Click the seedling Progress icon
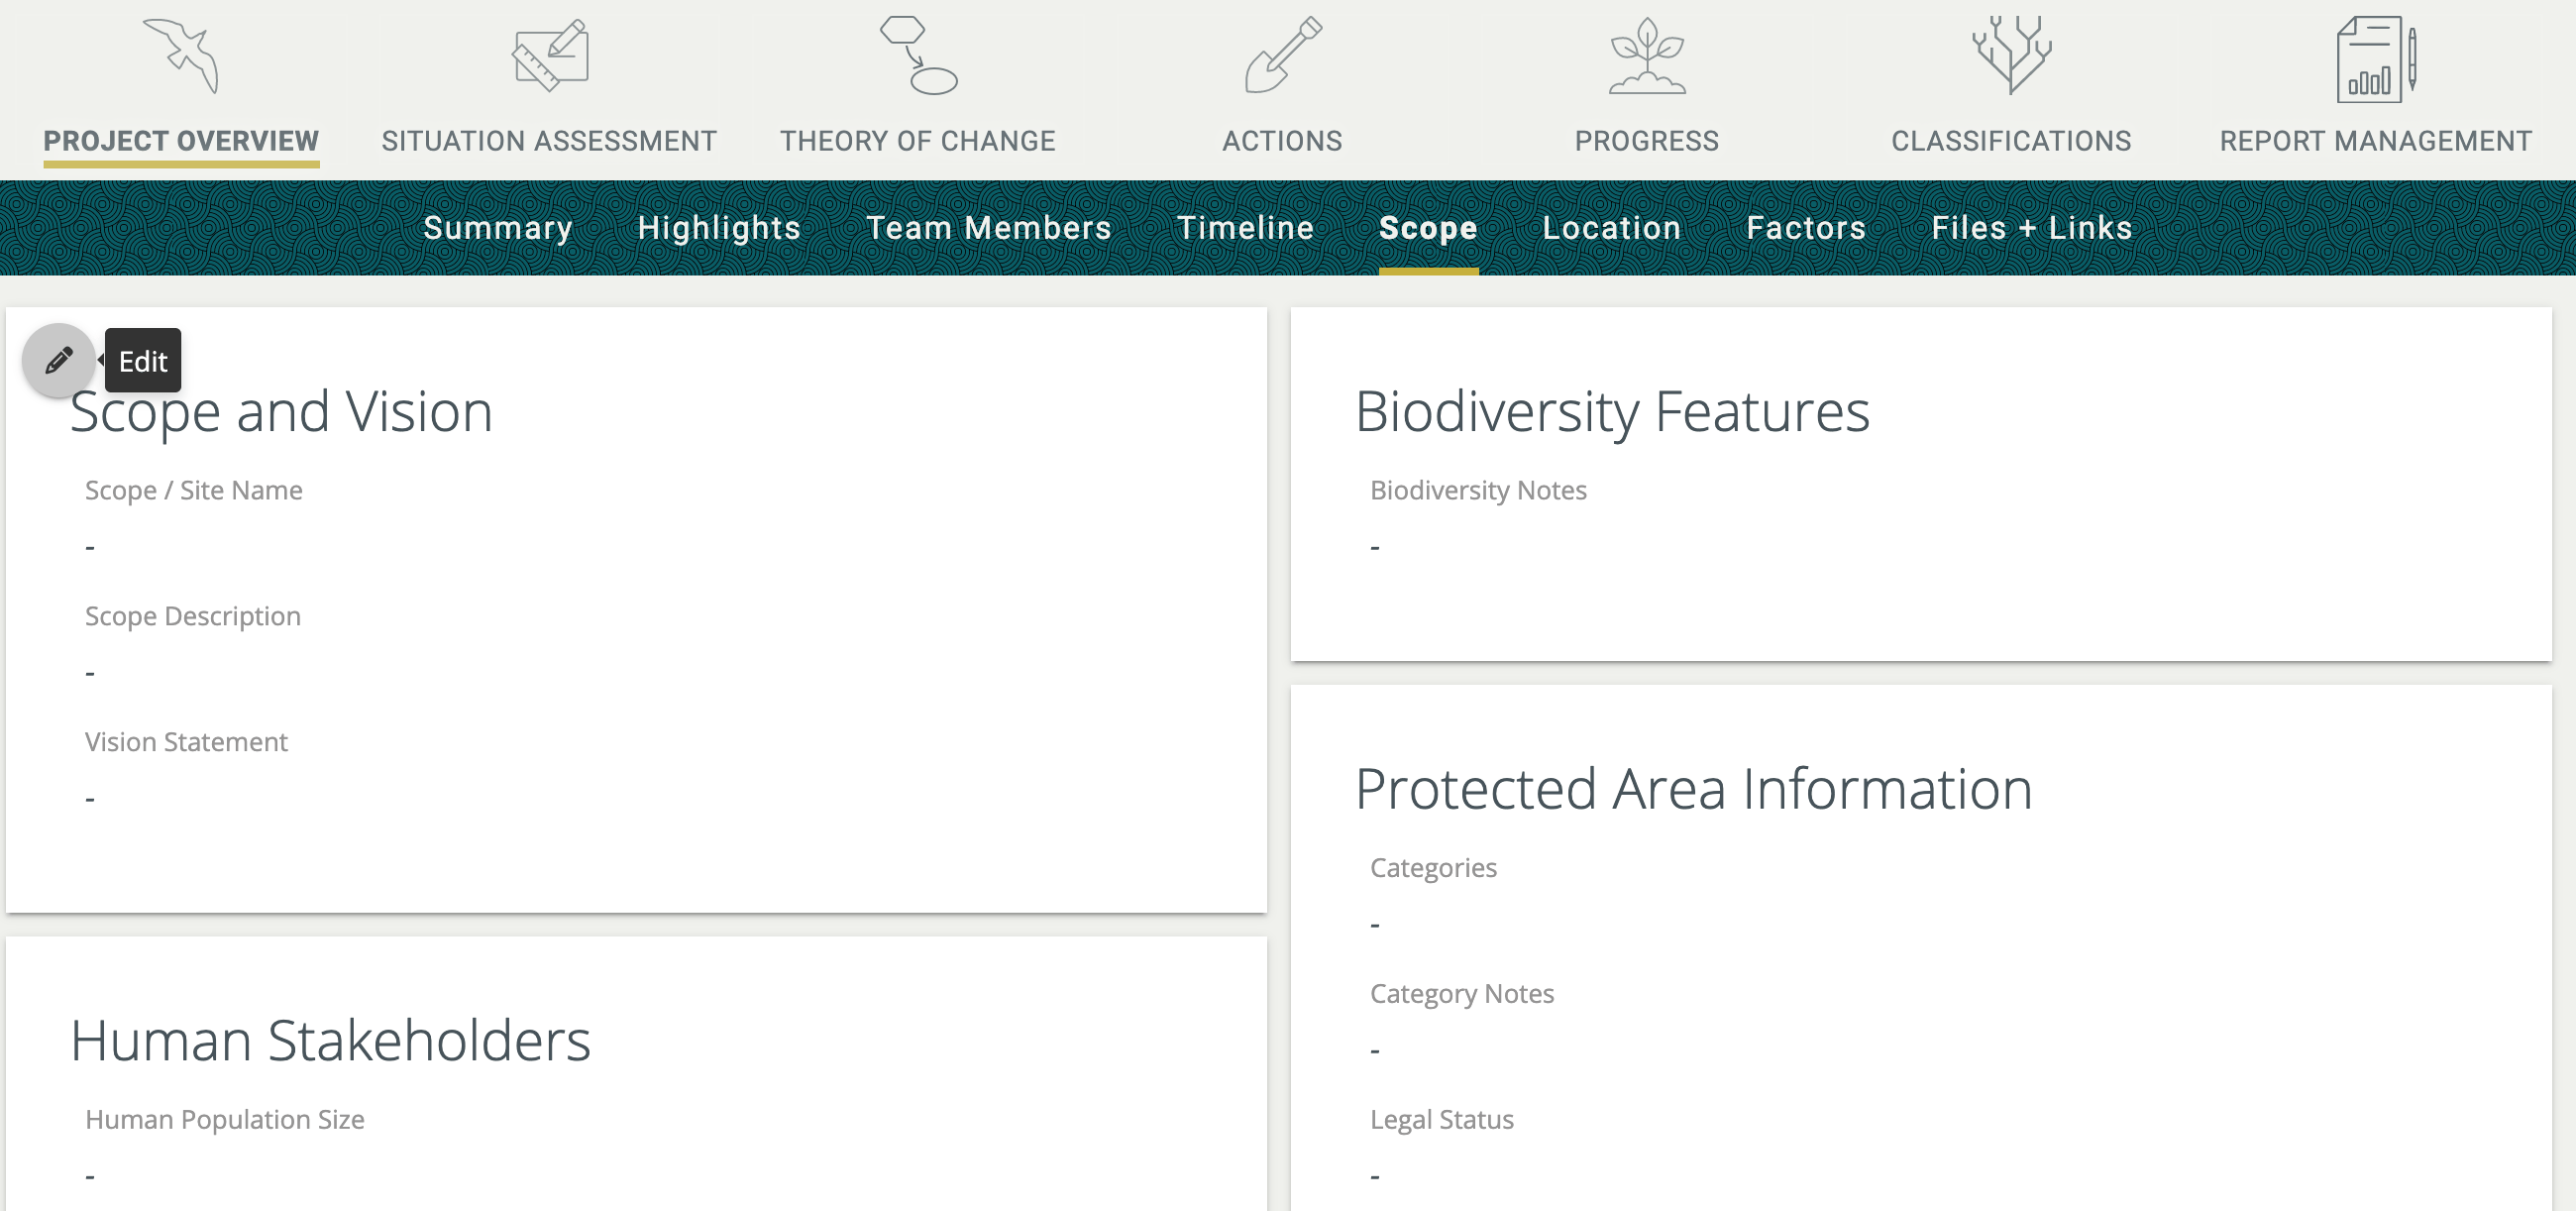This screenshot has height=1211, width=2576. [1647, 56]
